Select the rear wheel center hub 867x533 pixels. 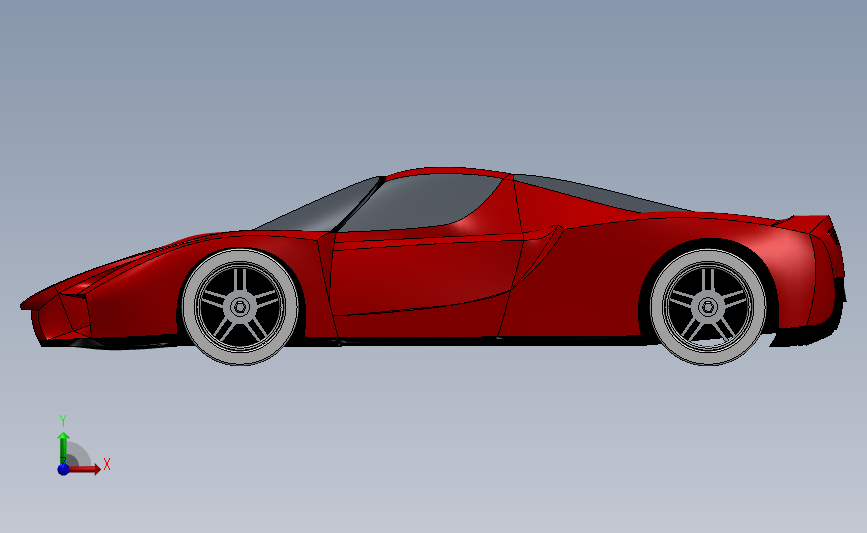(708, 307)
